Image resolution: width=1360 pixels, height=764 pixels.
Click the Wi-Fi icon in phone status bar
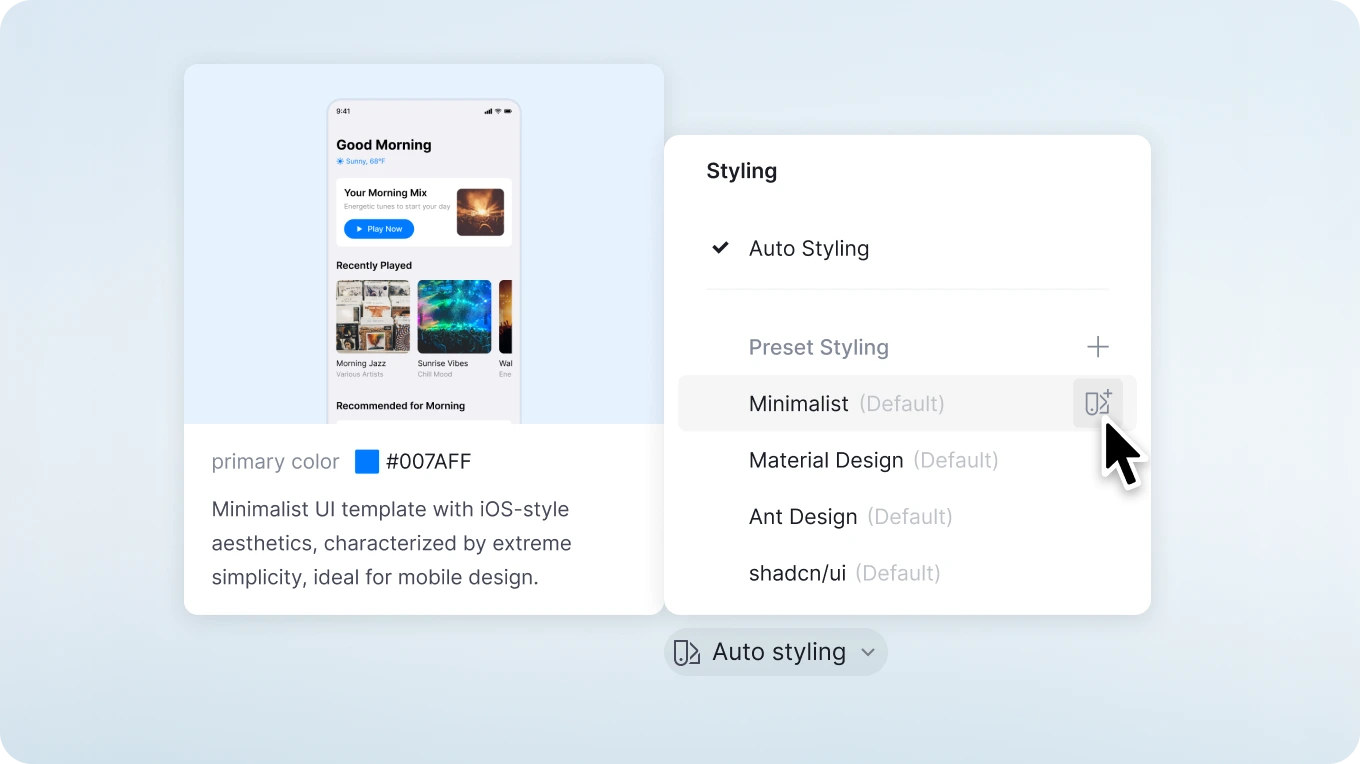pyautogui.click(x=498, y=111)
